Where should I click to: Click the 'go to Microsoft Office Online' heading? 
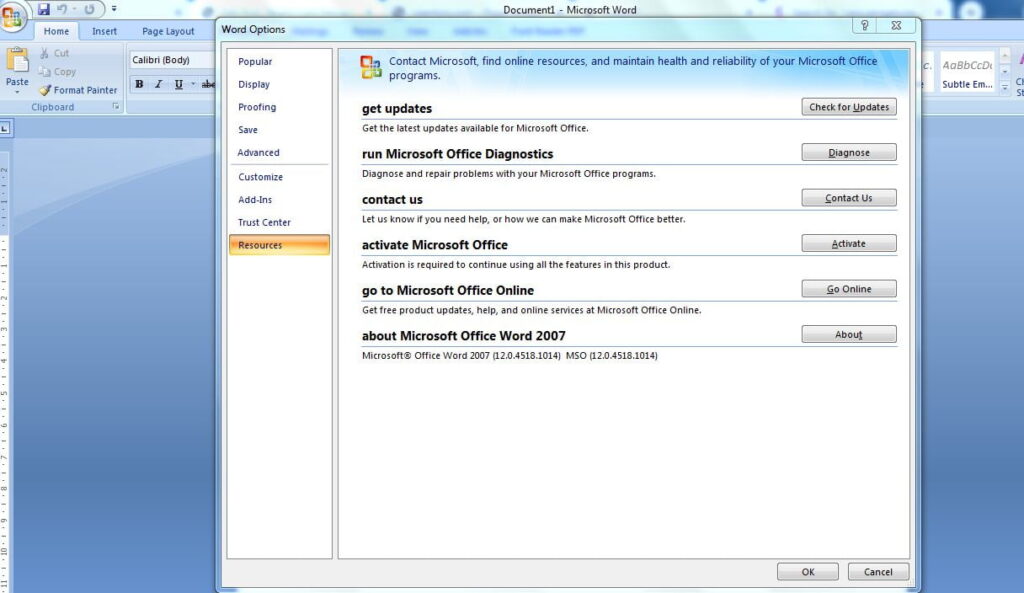click(448, 291)
